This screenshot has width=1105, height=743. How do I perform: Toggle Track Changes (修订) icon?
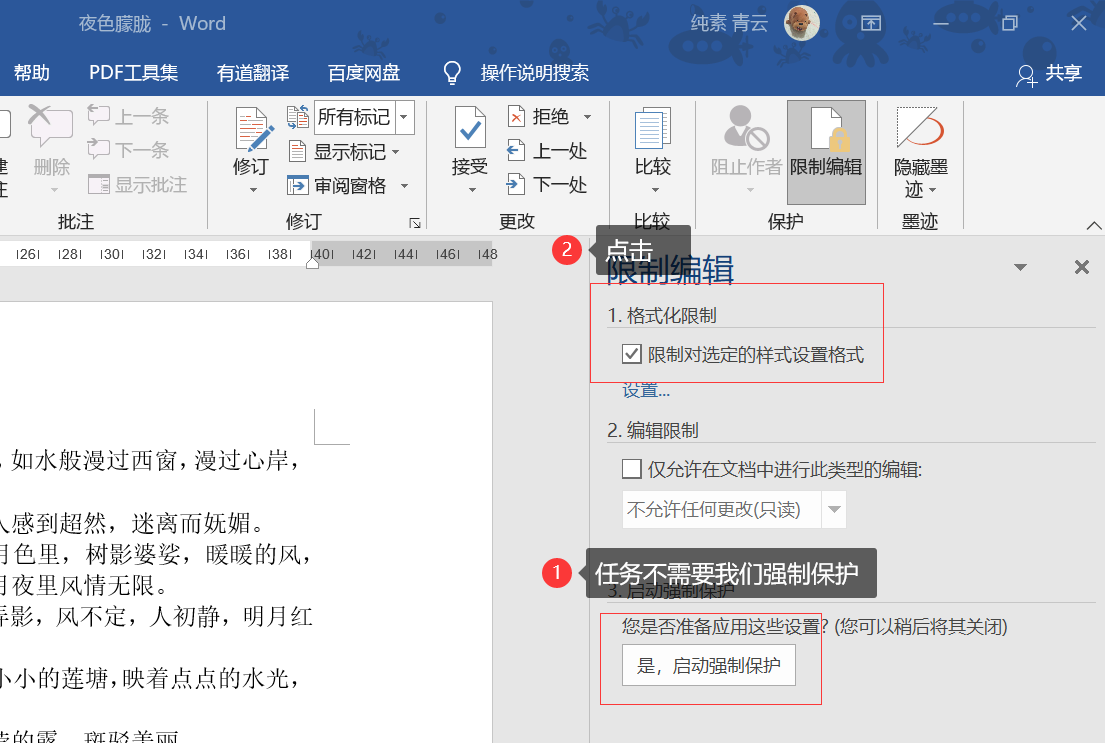[x=253, y=129]
